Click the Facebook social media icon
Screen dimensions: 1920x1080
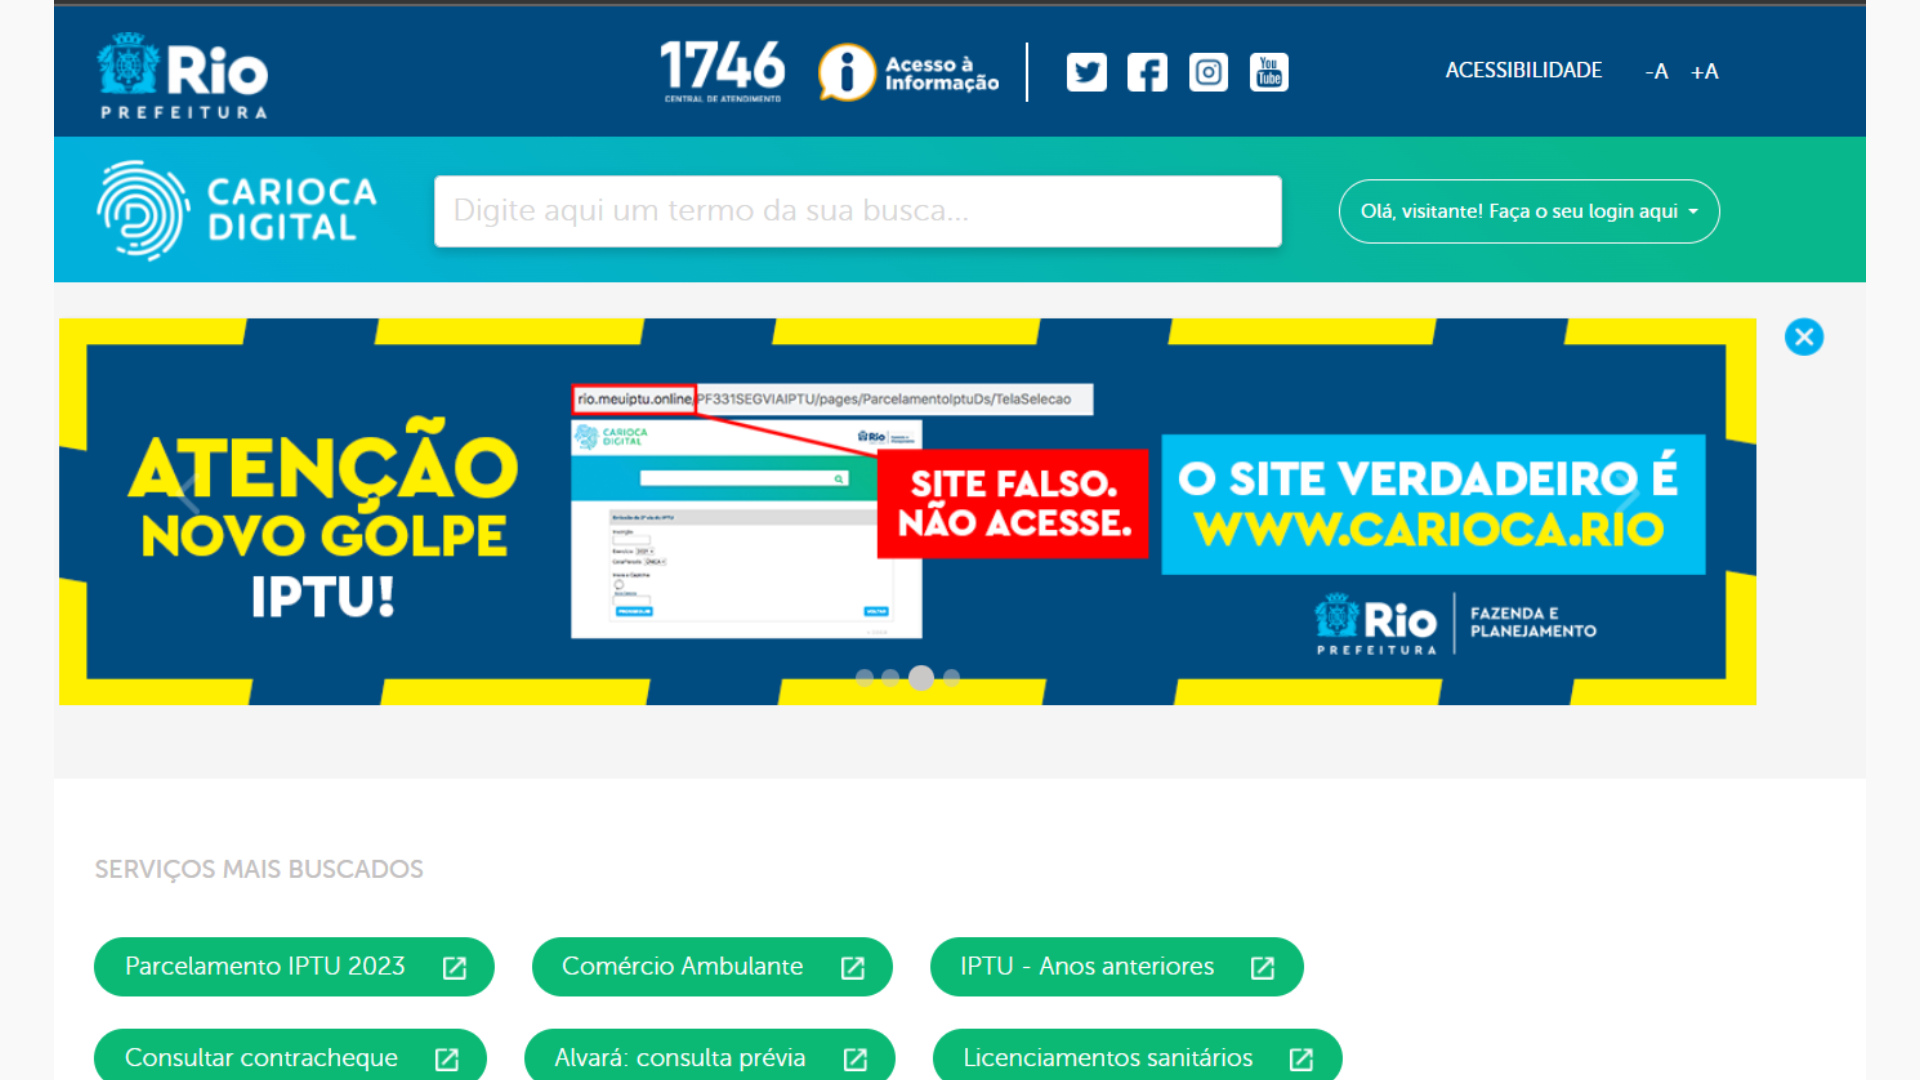click(1147, 71)
